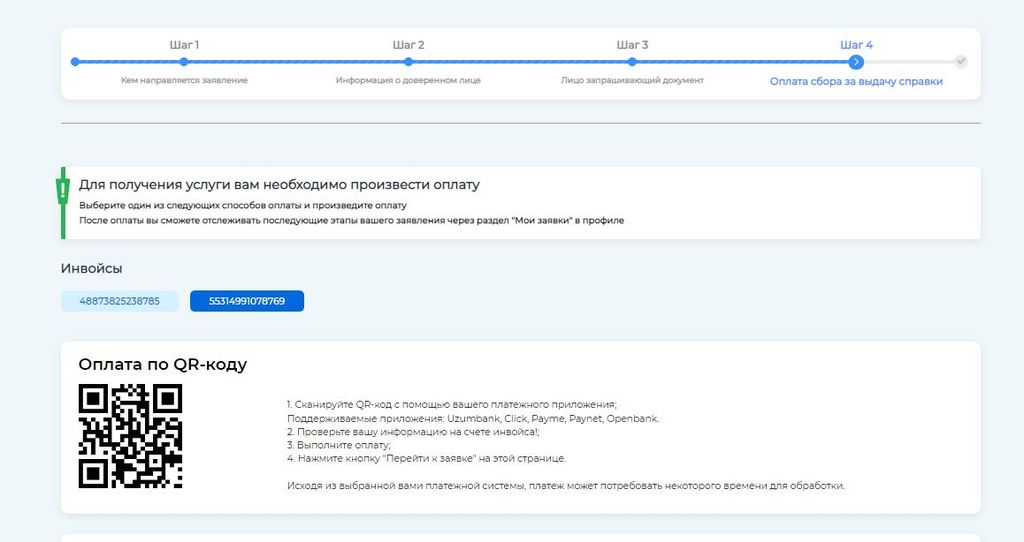
Task: Select invoice 48873825238785
Action: pos(119,301)
